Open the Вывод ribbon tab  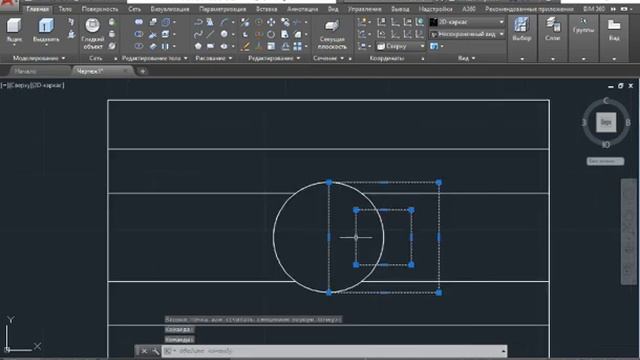[x=400, y=9]
